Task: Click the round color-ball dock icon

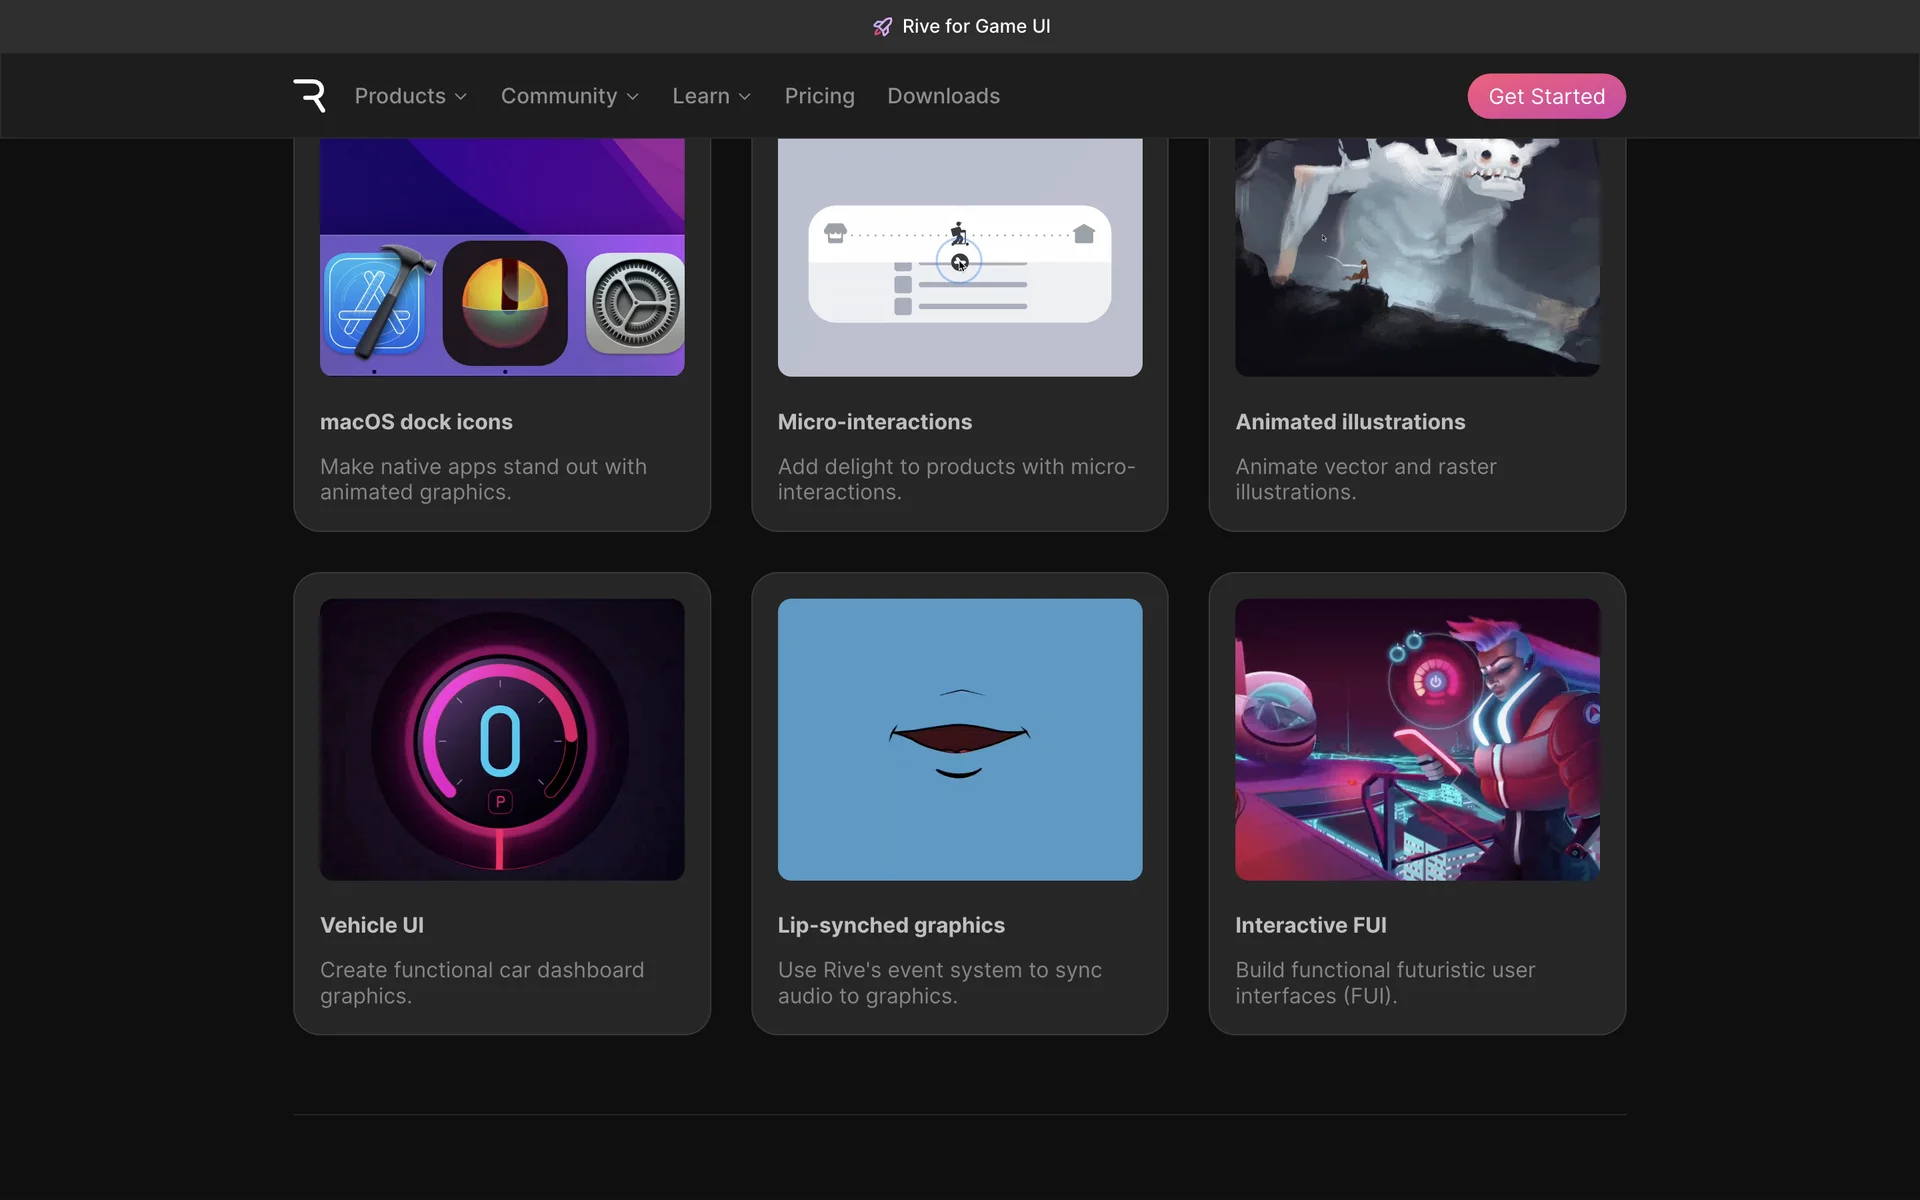Action: 505,303
